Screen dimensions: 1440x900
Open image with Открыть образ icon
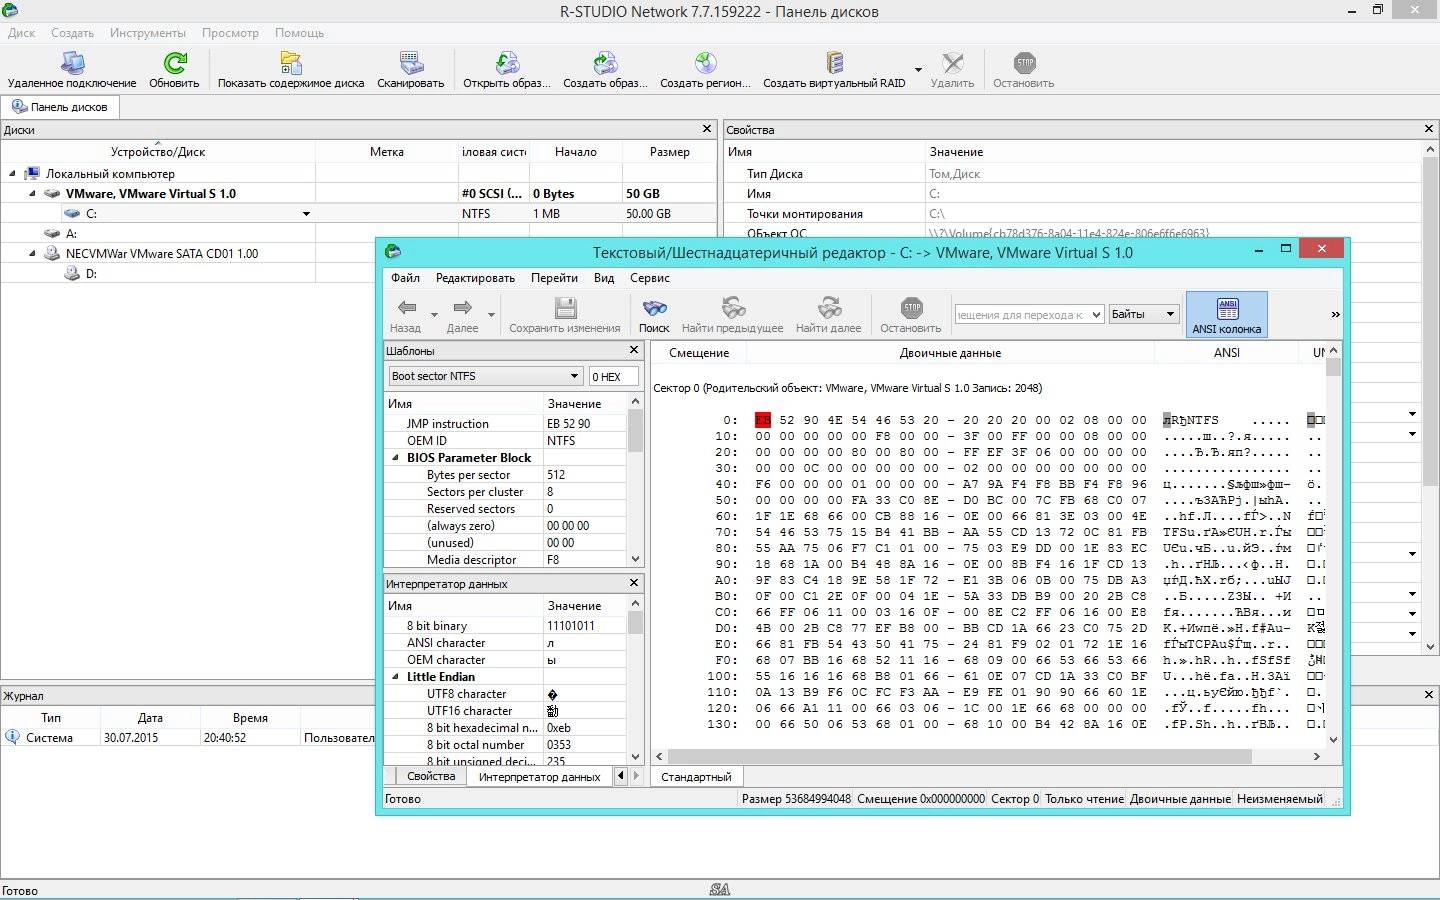click(x=507, y=64)
